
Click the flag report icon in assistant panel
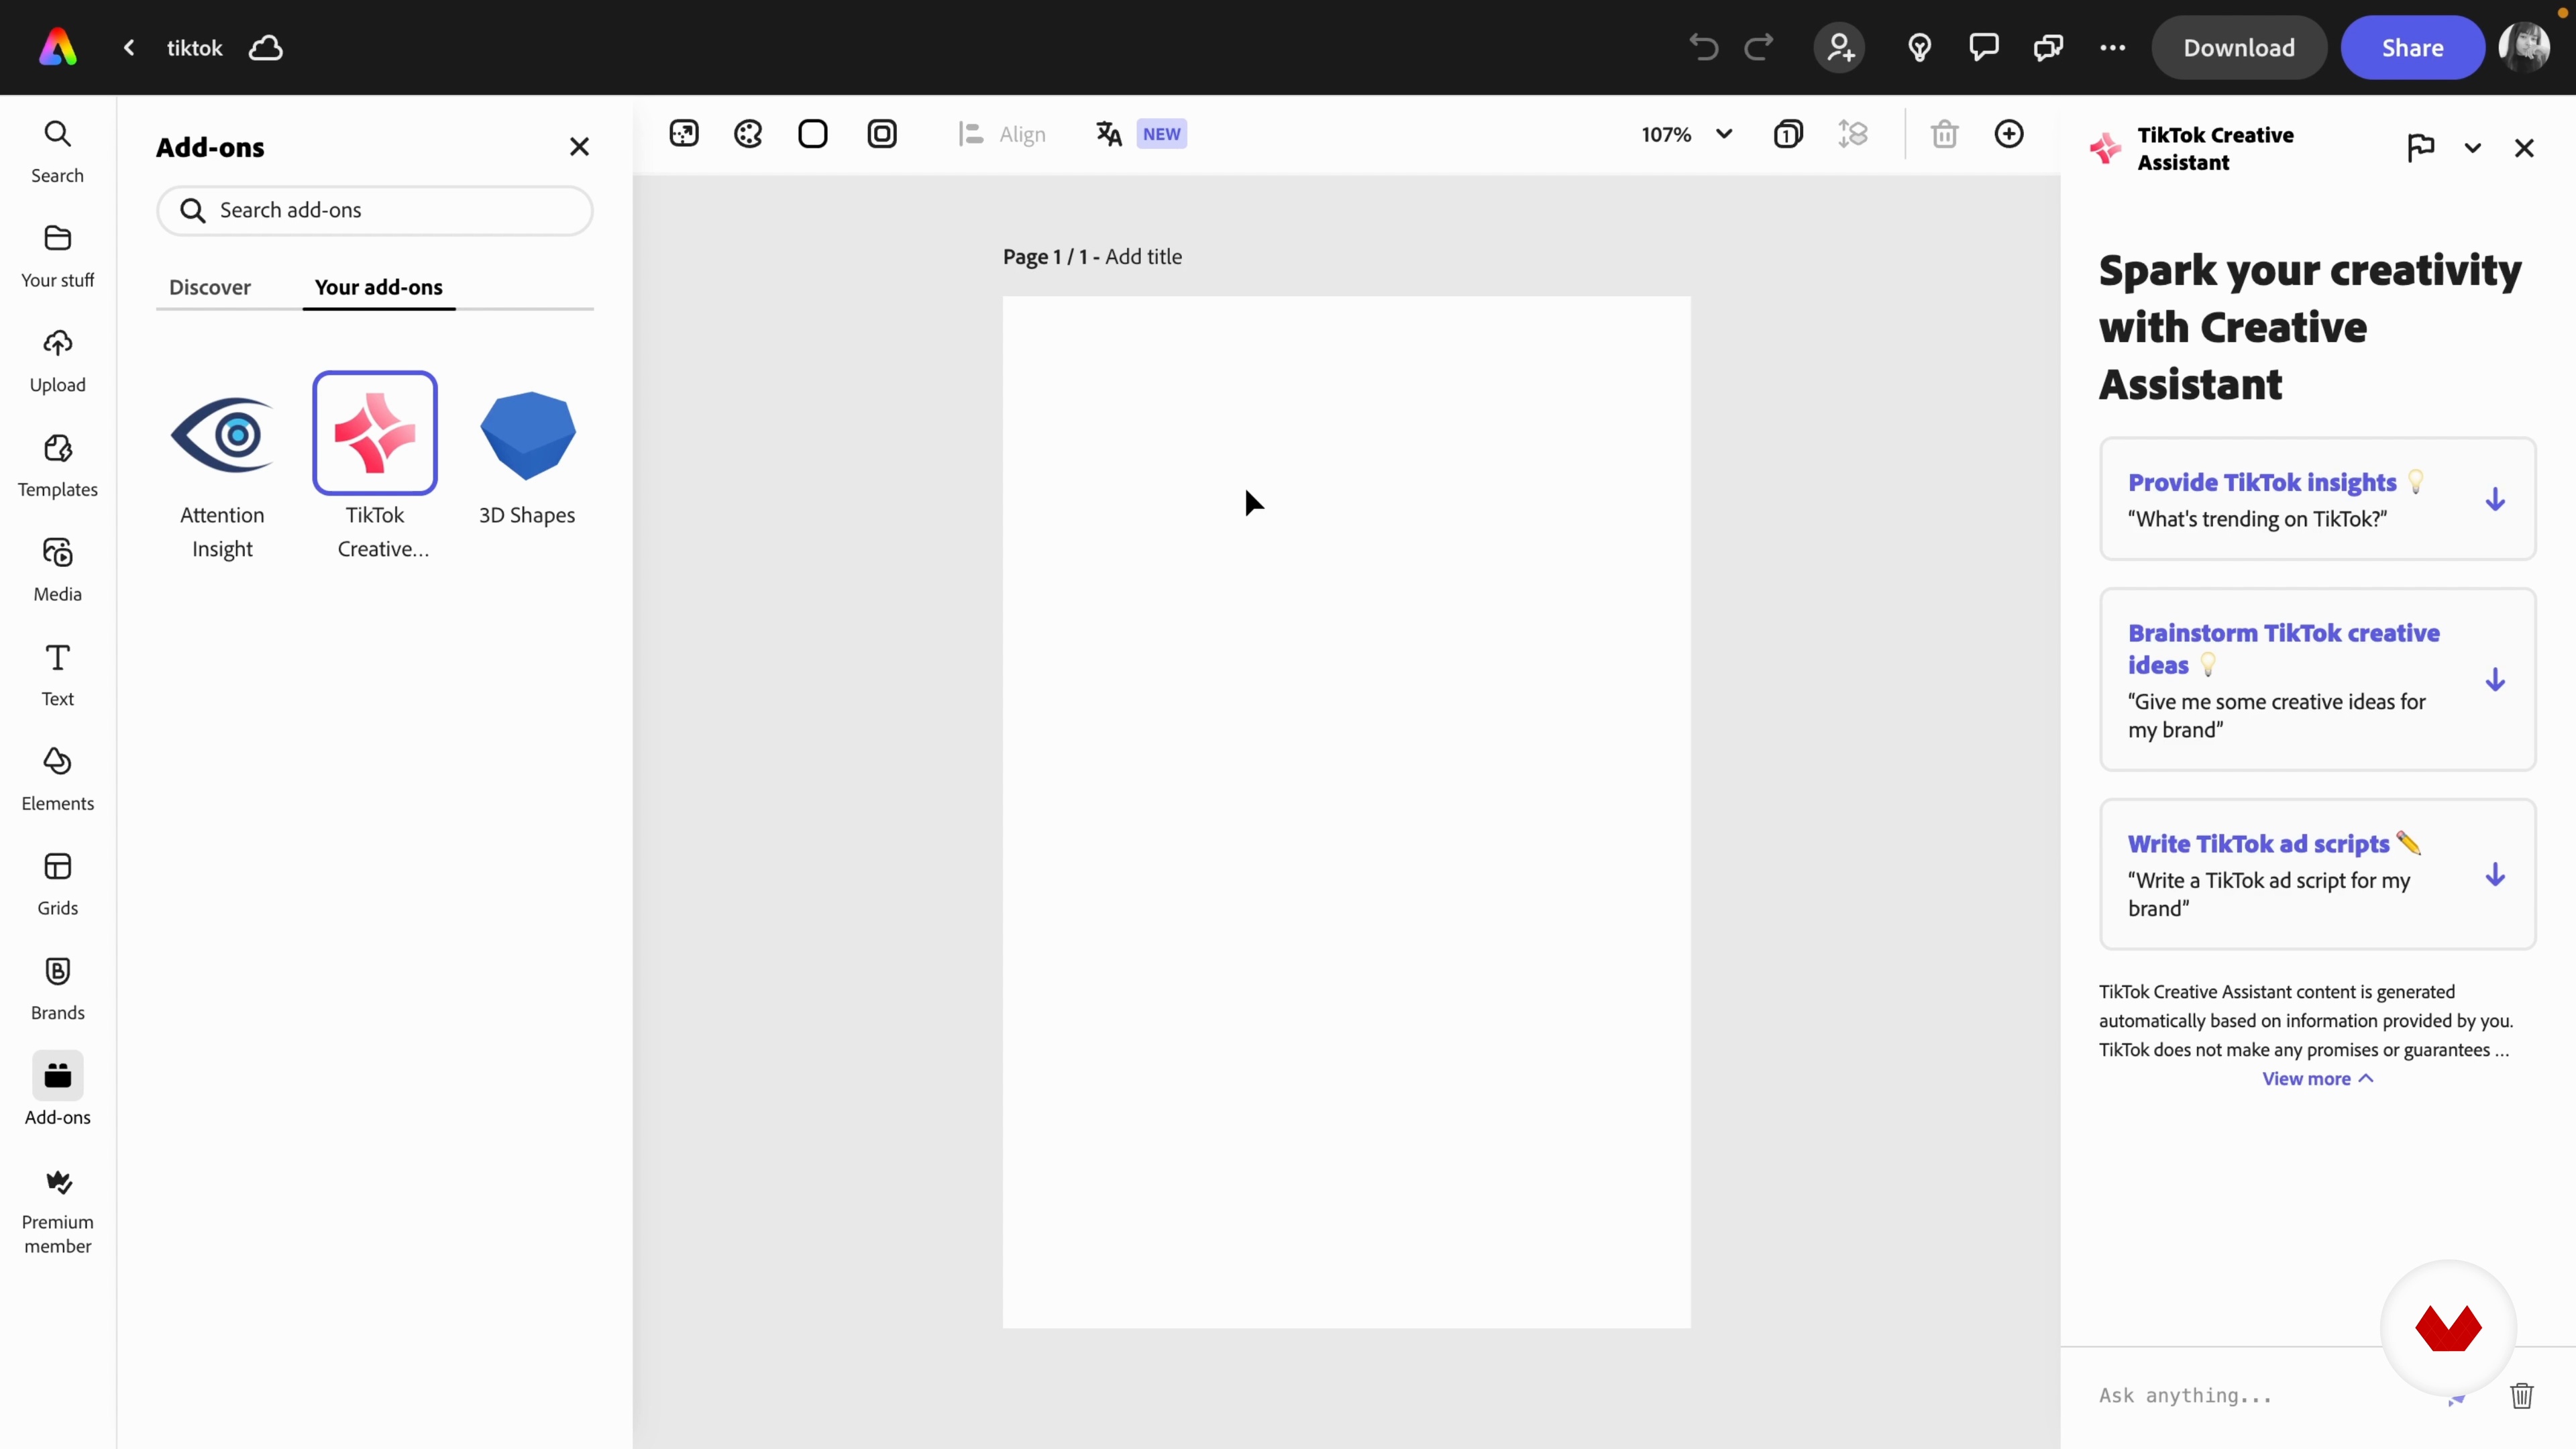[2421, 148]
